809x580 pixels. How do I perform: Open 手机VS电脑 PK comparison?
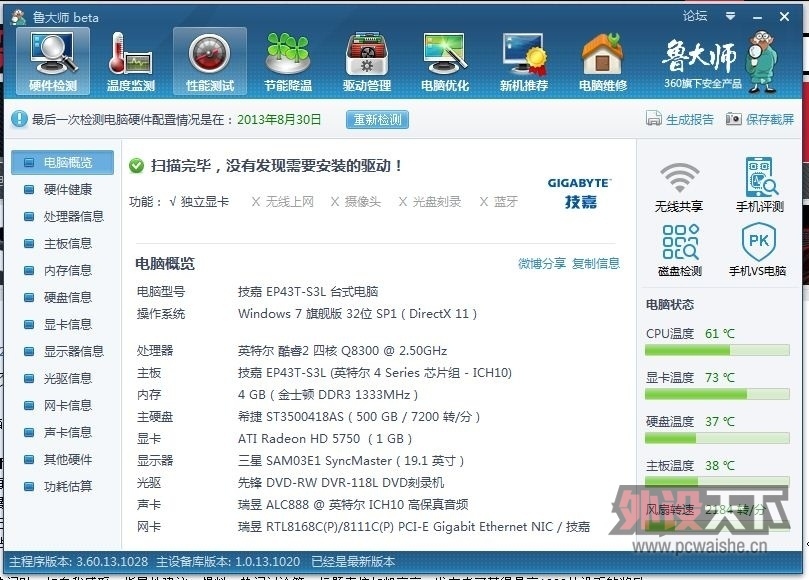tap(757, 250)
